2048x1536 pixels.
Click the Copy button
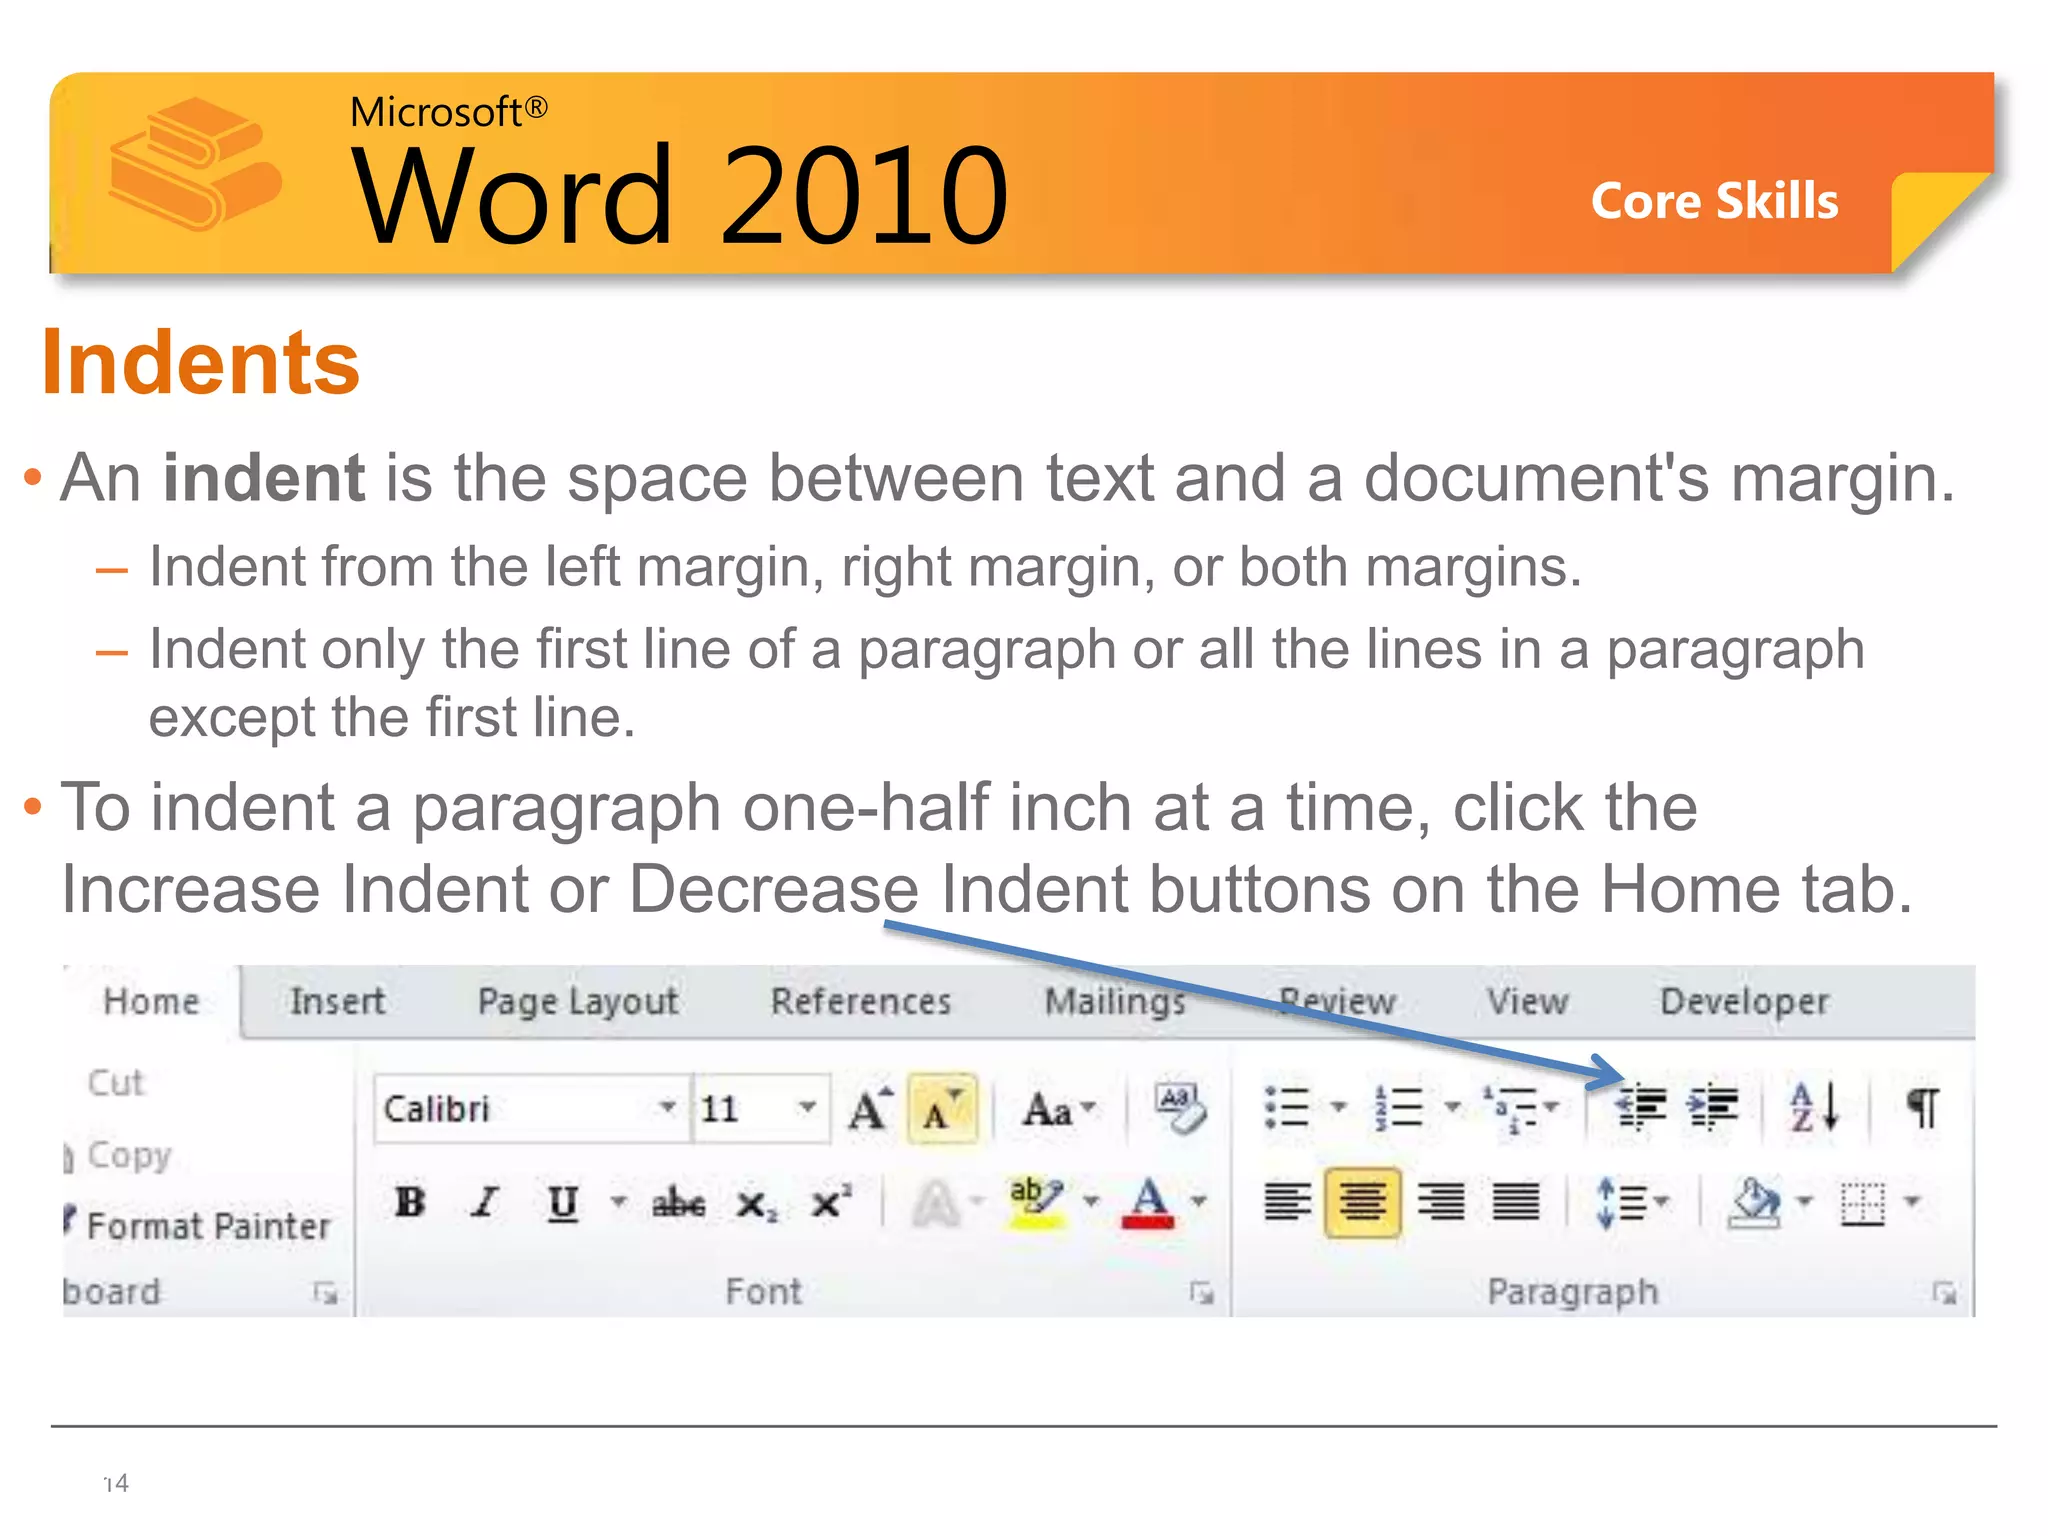click(118, 1156)
